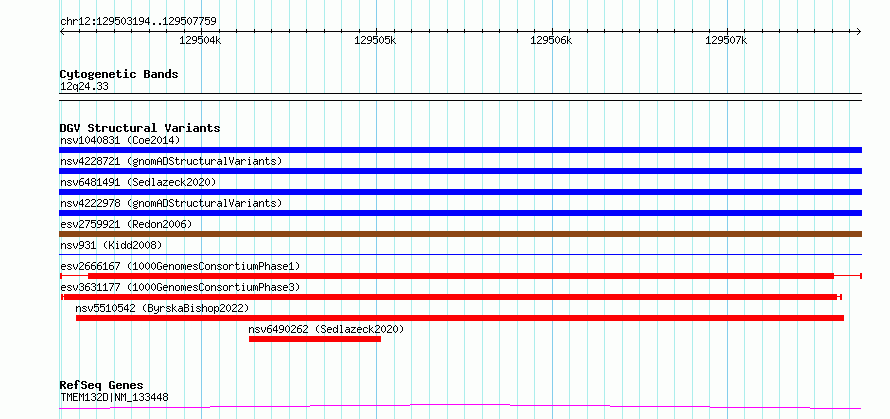Viewport: 890px width, 419px height.
Task: Open nsv4222978 (gnomADStructuralVariants) label
Action: click(x=171, y=203)
